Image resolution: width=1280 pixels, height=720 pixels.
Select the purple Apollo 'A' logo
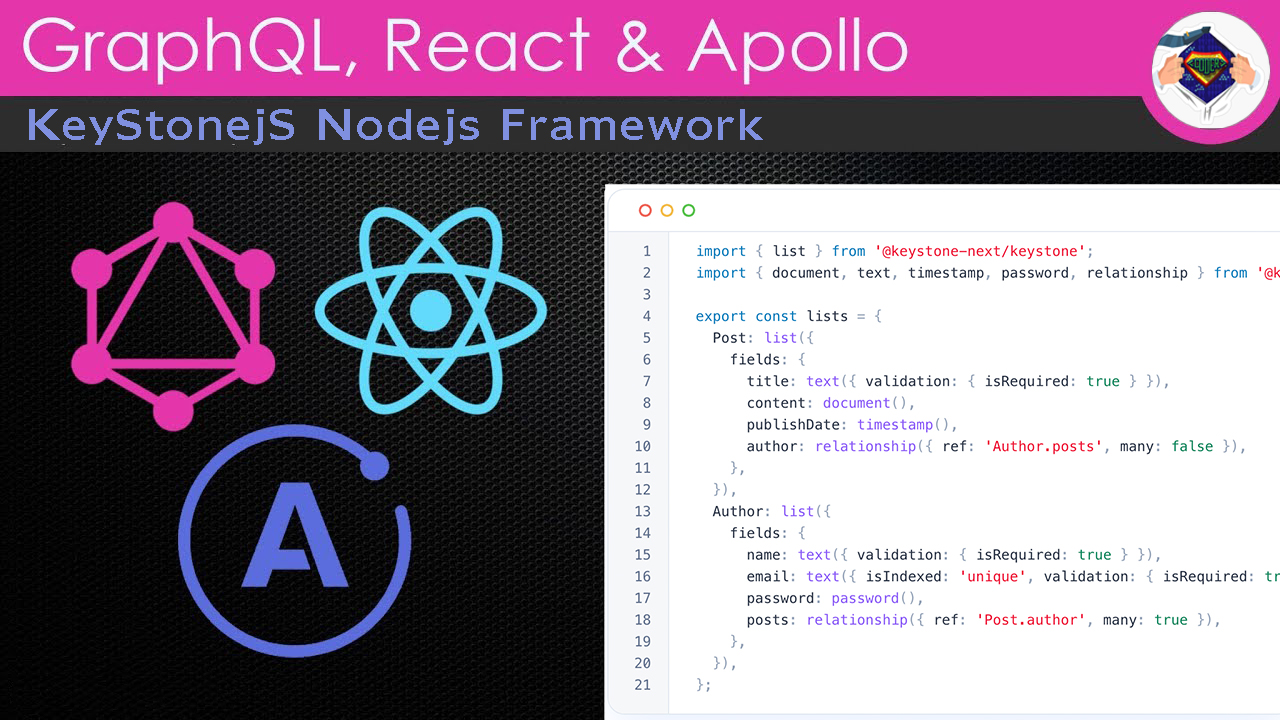click(295, 540)
